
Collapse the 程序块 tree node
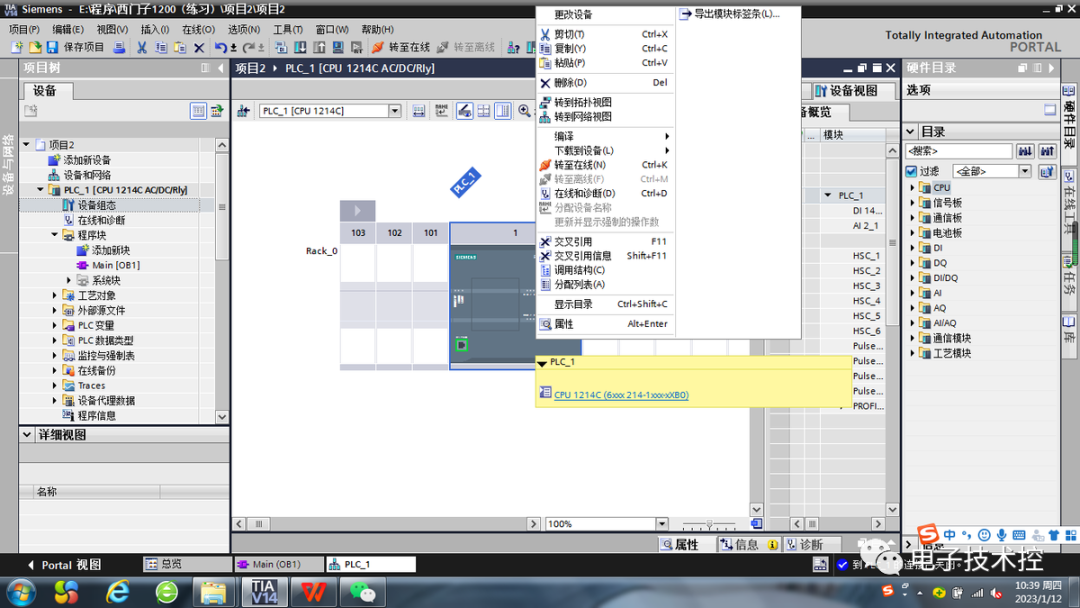coord(54,235)
